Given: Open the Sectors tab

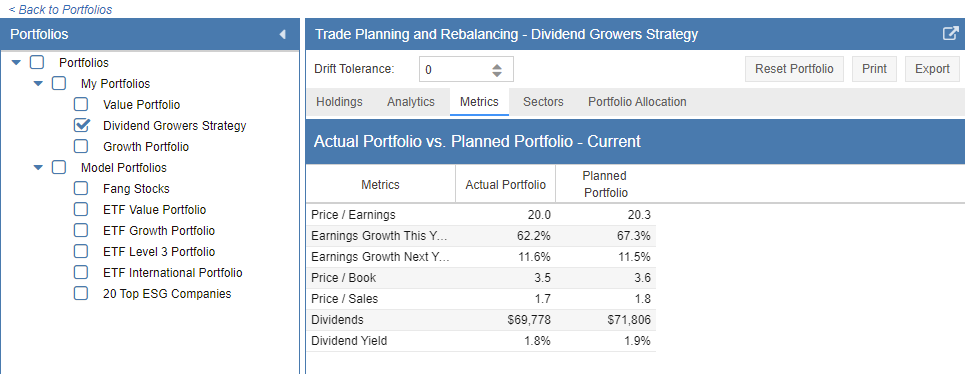Looking at the screenshot, I should 543,102.
